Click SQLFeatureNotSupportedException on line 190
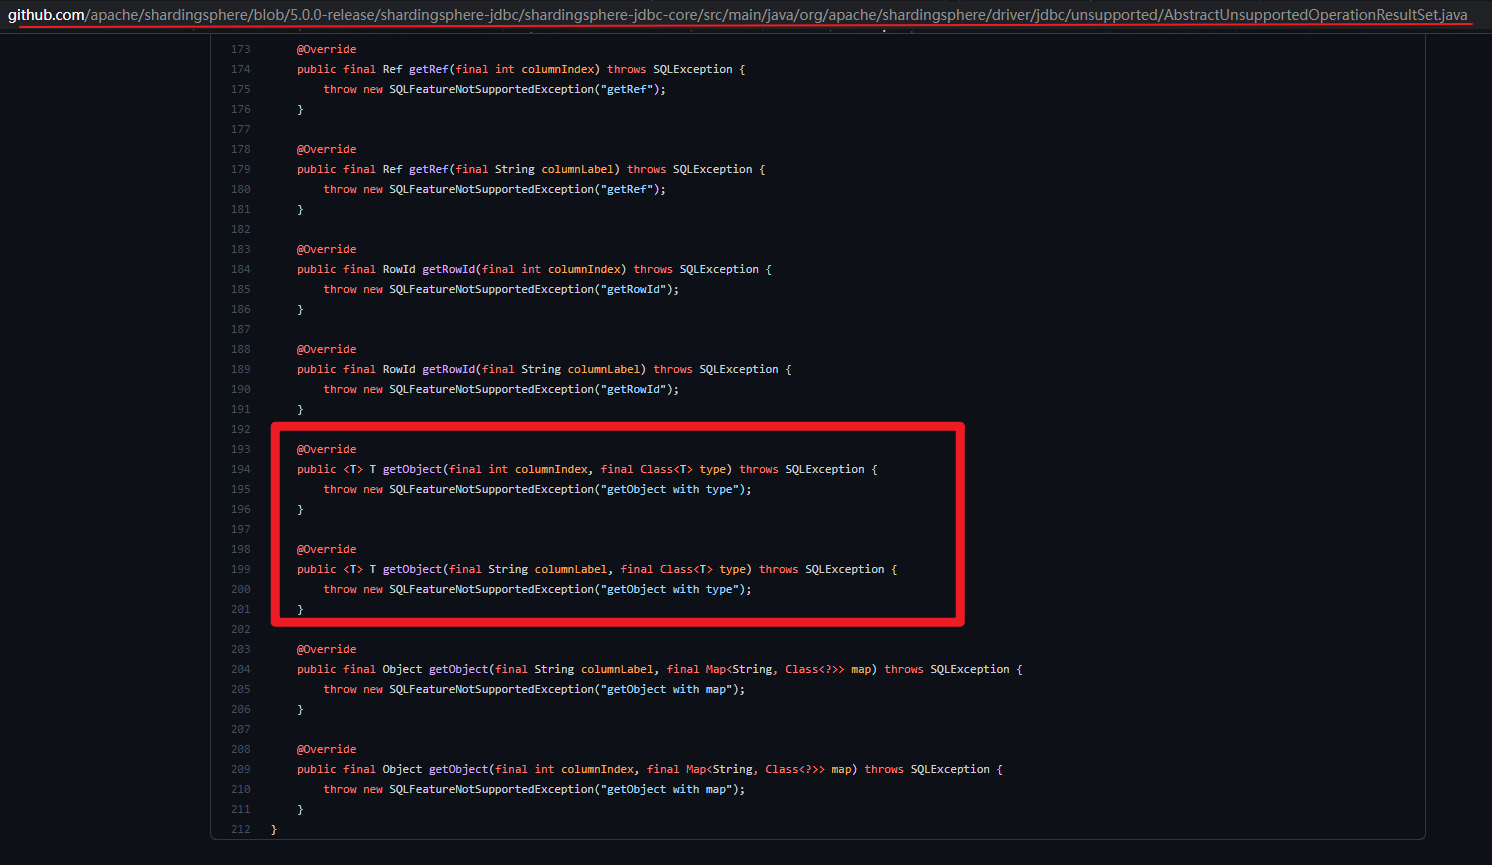Screen dimensions: 1492x865 (x=491, y=389)
